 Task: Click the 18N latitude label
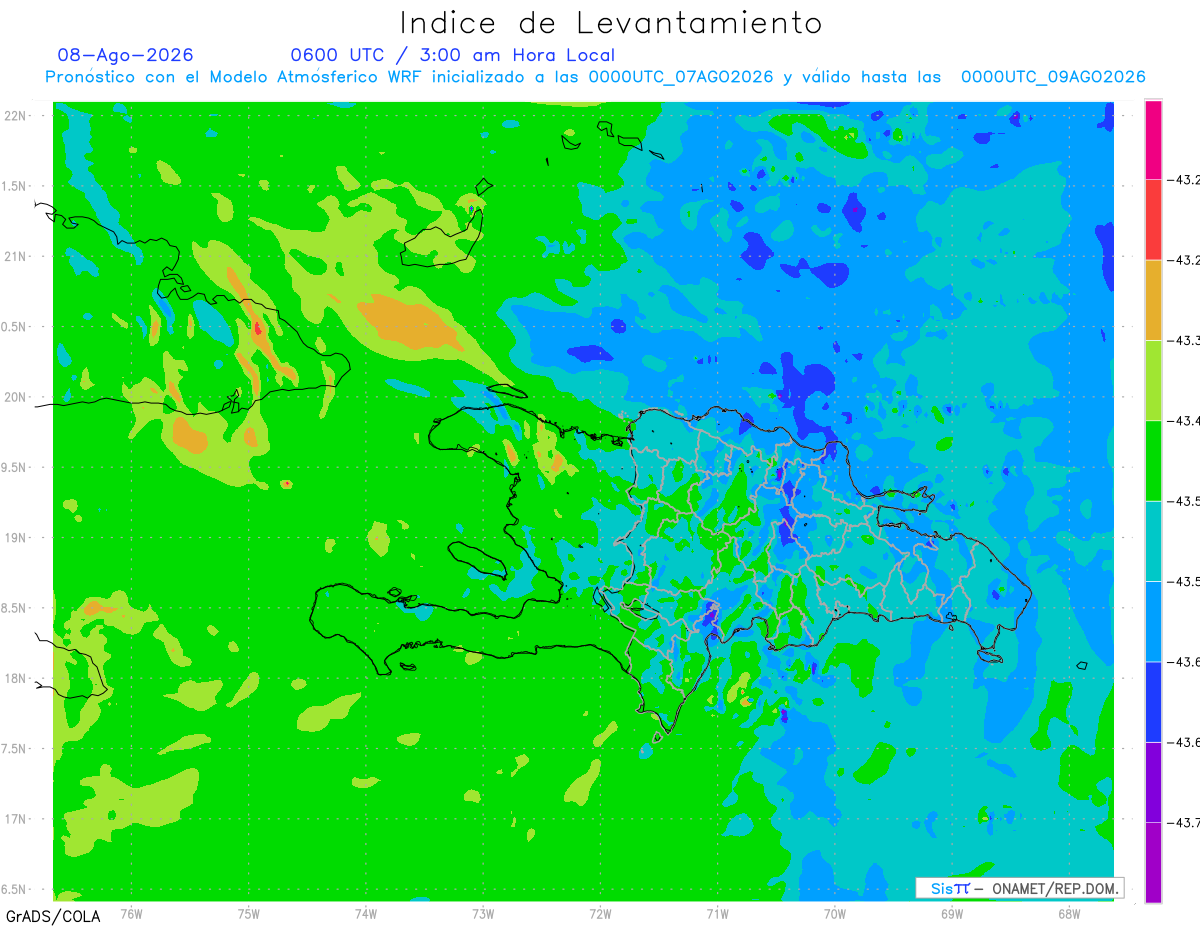pos(16,678)
